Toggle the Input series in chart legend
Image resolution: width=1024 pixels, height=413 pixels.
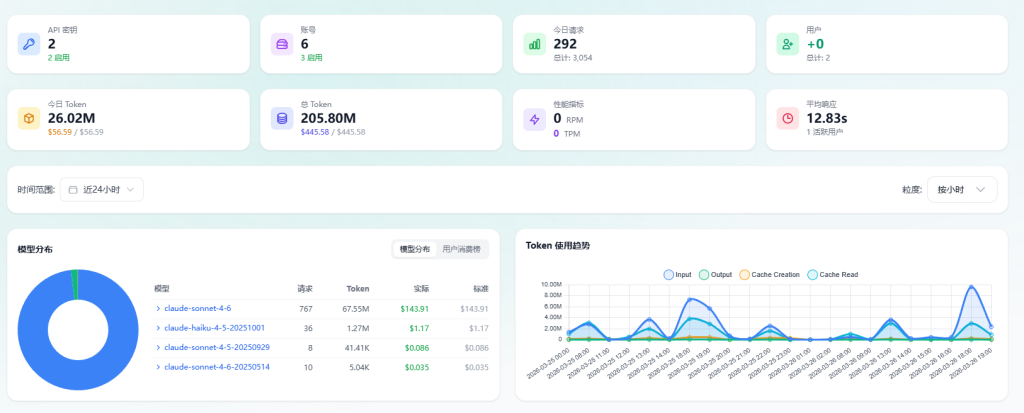[677, 275]
